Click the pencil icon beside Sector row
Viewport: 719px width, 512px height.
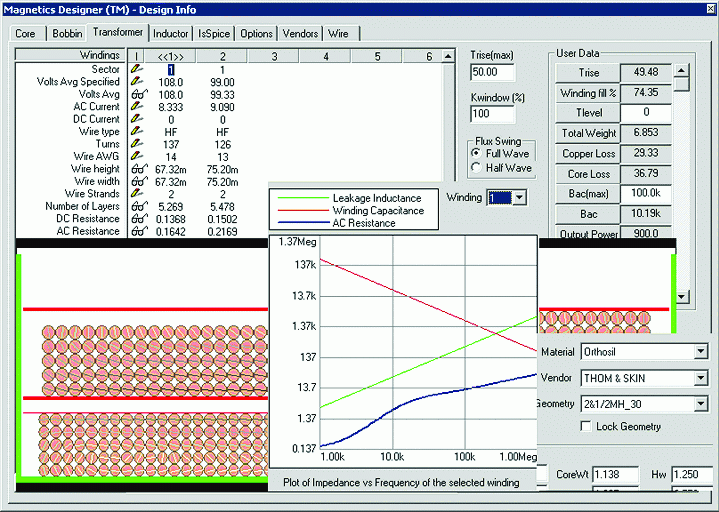click(x=138, y=69)
